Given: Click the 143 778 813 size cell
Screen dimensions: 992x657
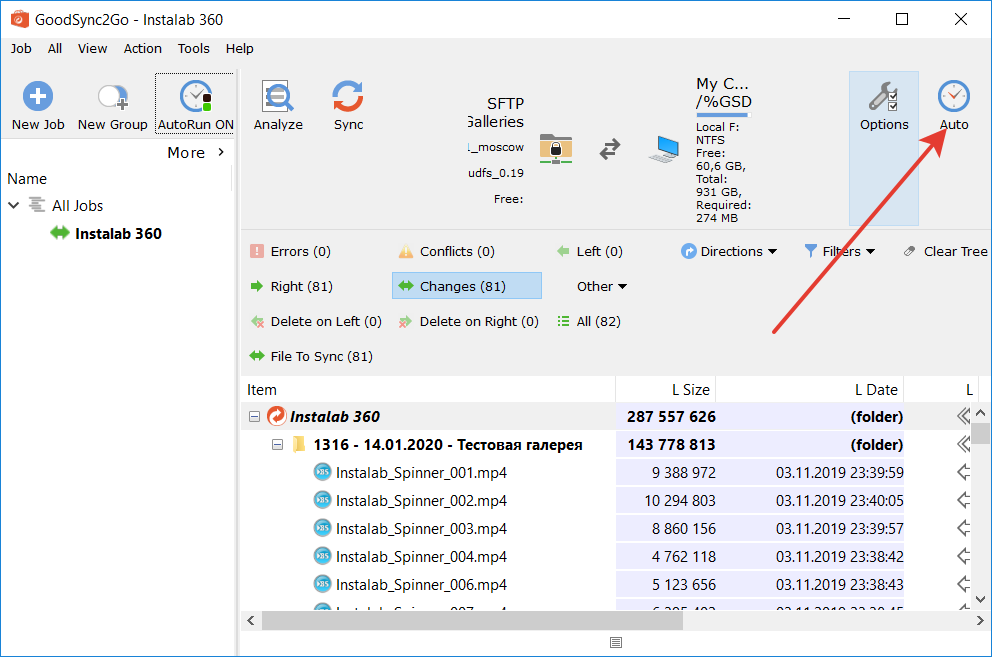Looking at the screenshot, I should [666, 444].
